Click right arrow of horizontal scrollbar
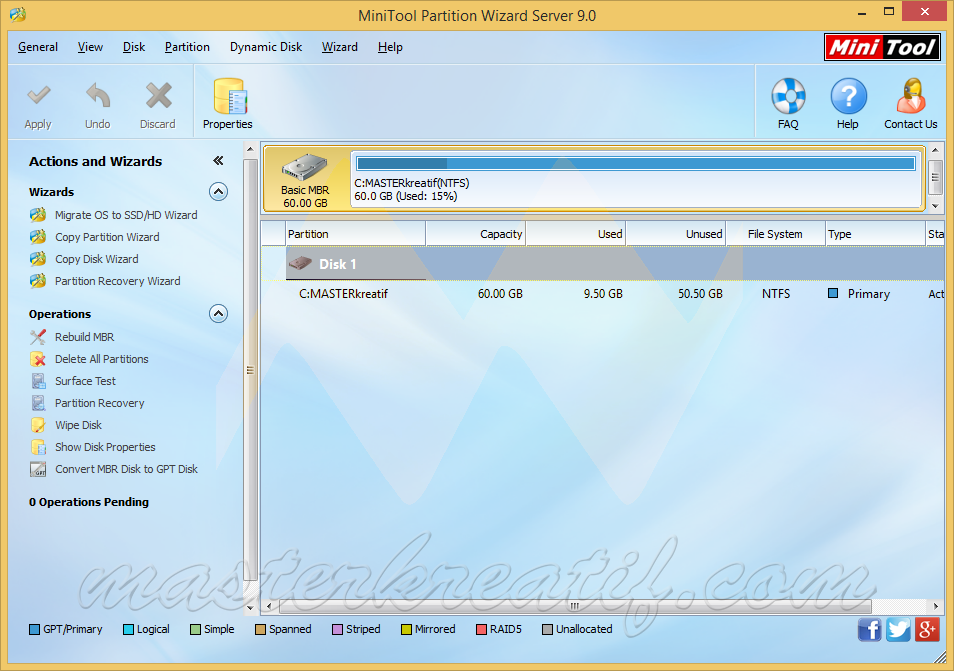The width and height of the screenshot is (954, 671). [936, 606]
